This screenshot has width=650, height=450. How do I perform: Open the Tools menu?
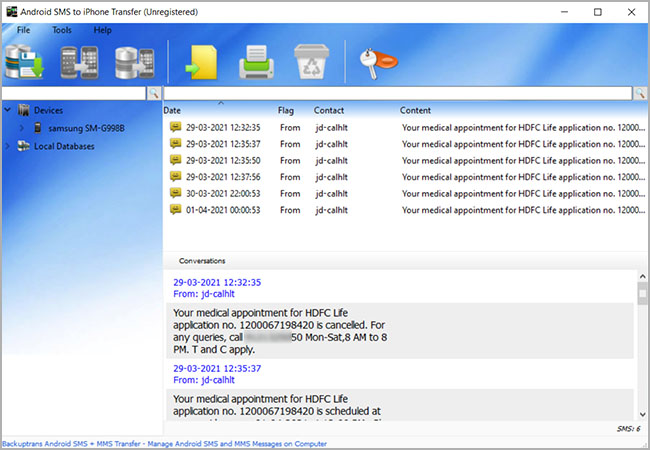click(62, 30)
